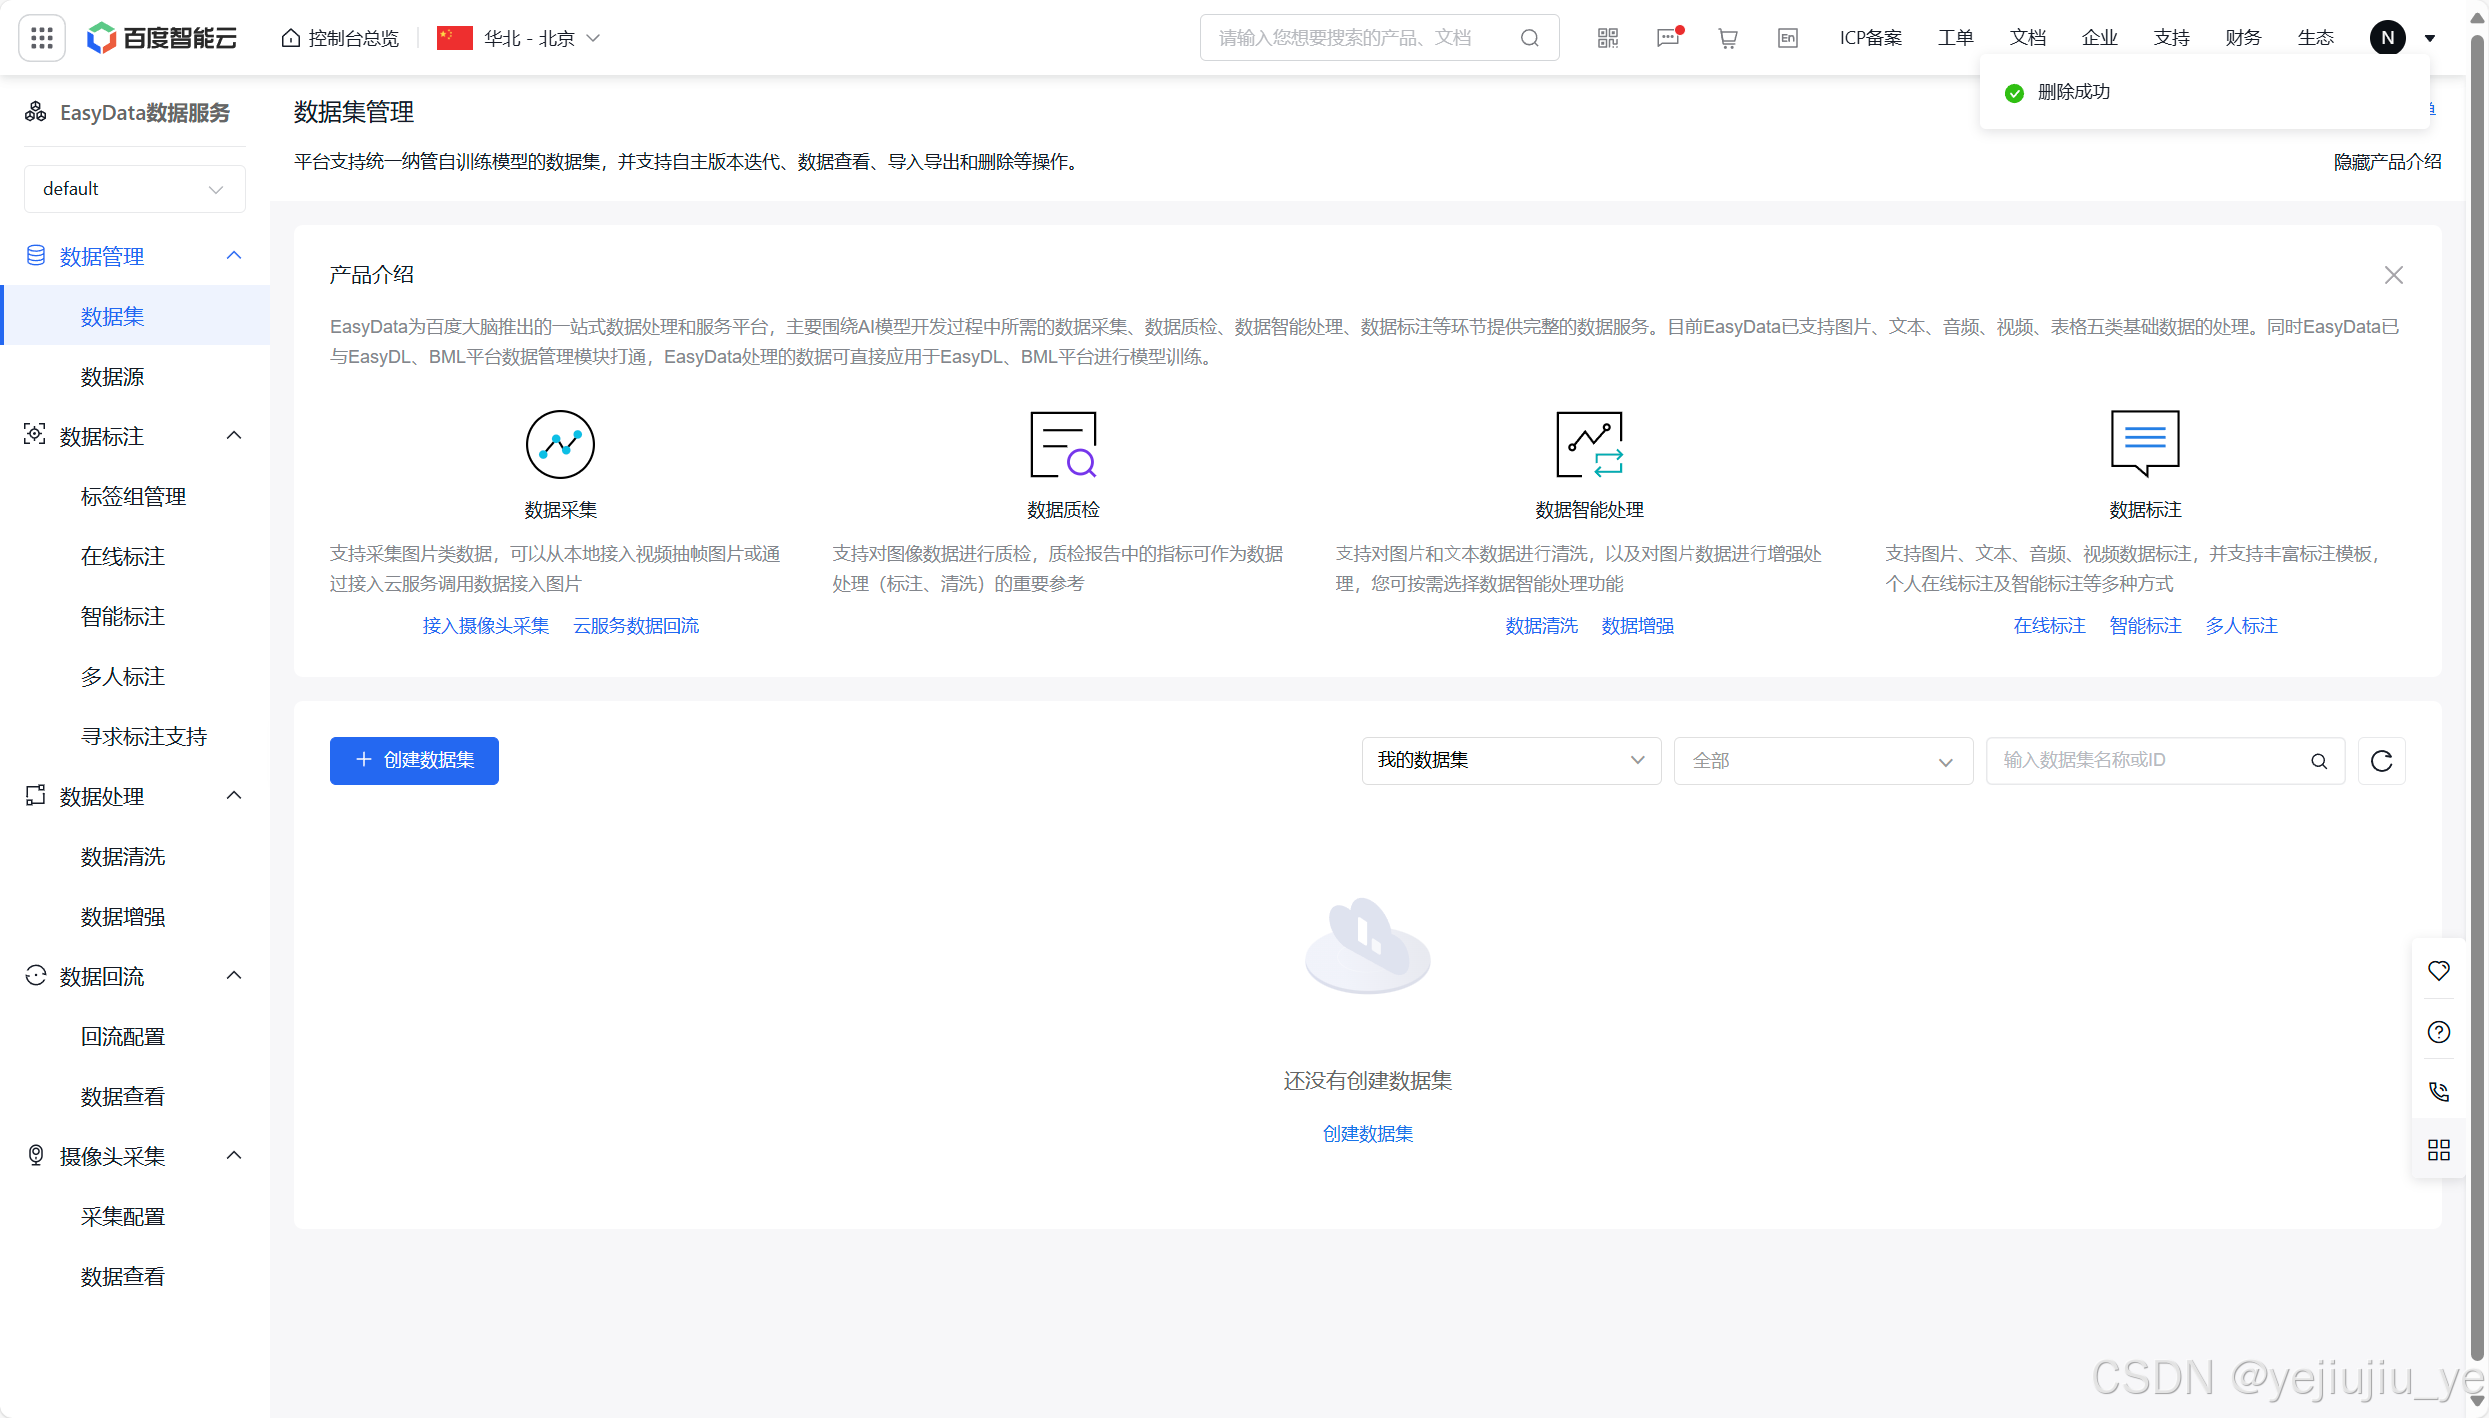This screenshot has height=1418, width=2489.
Task: Click search icon in dataset name field
Action: 2318,761
